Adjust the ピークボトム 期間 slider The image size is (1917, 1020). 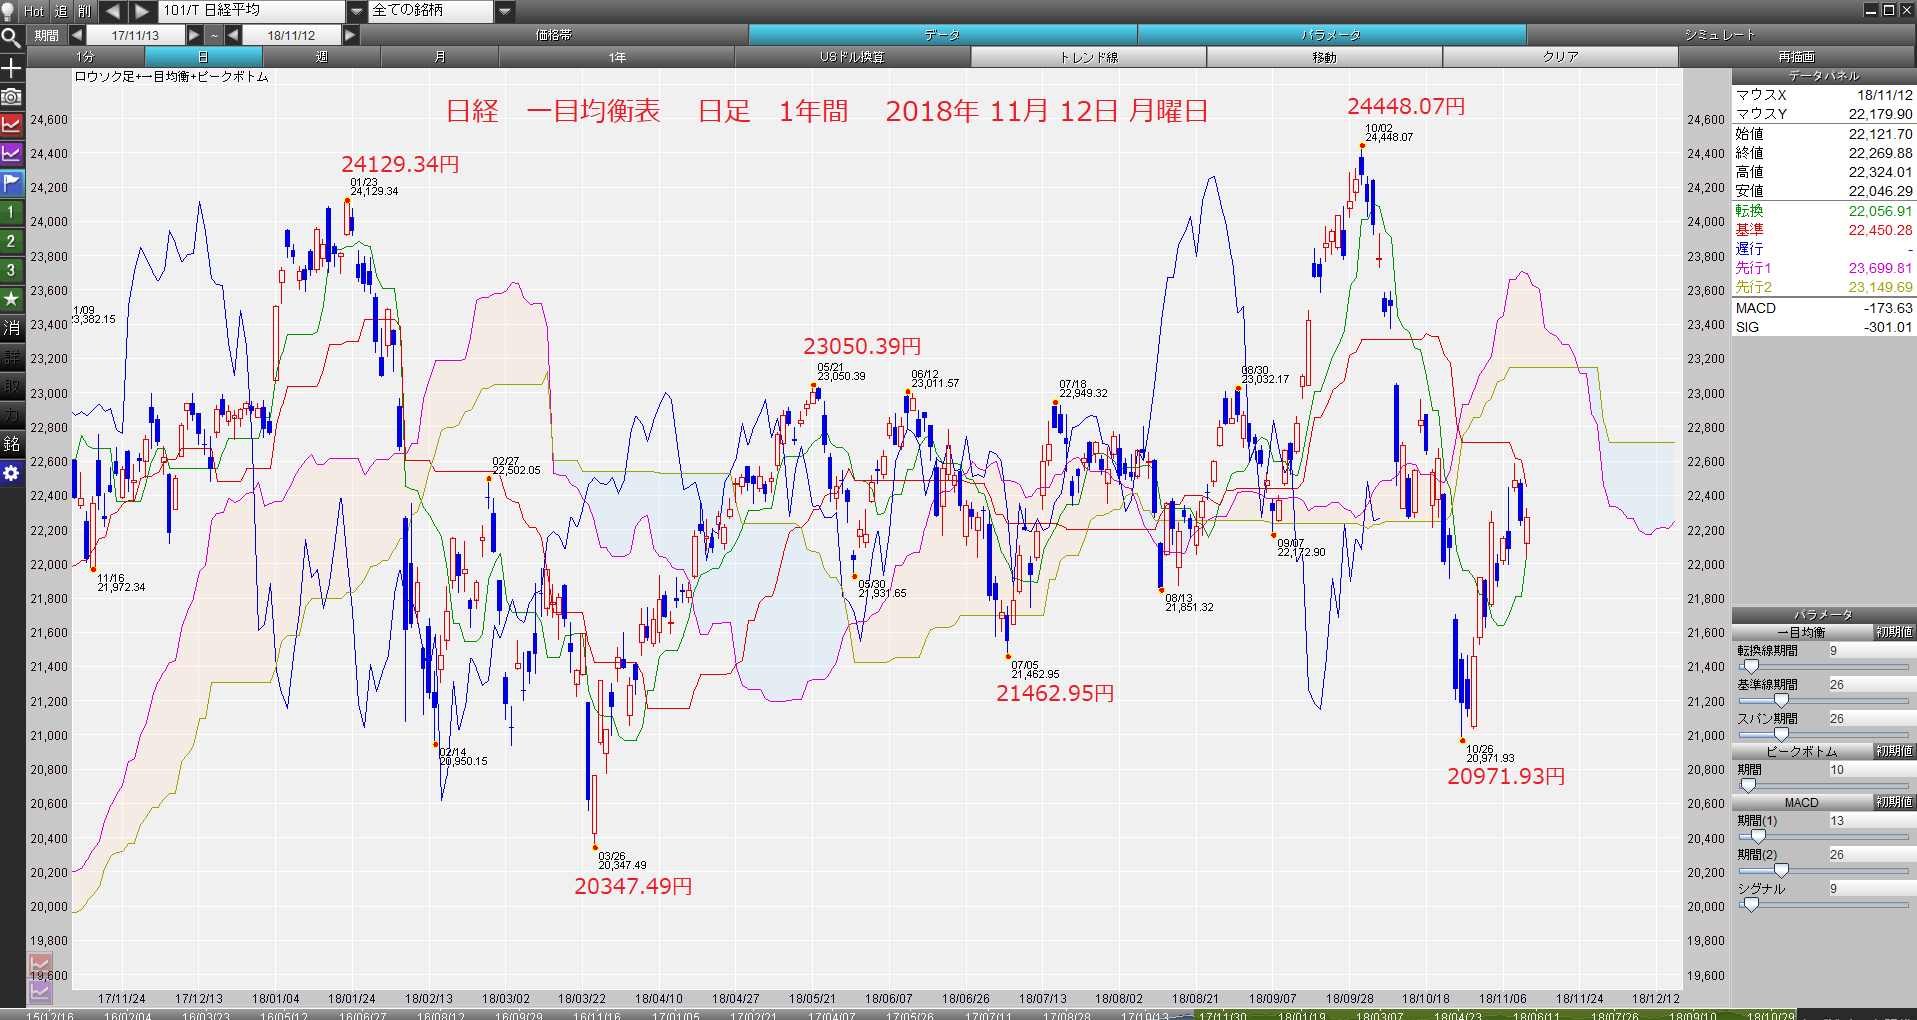(1824, 786)
